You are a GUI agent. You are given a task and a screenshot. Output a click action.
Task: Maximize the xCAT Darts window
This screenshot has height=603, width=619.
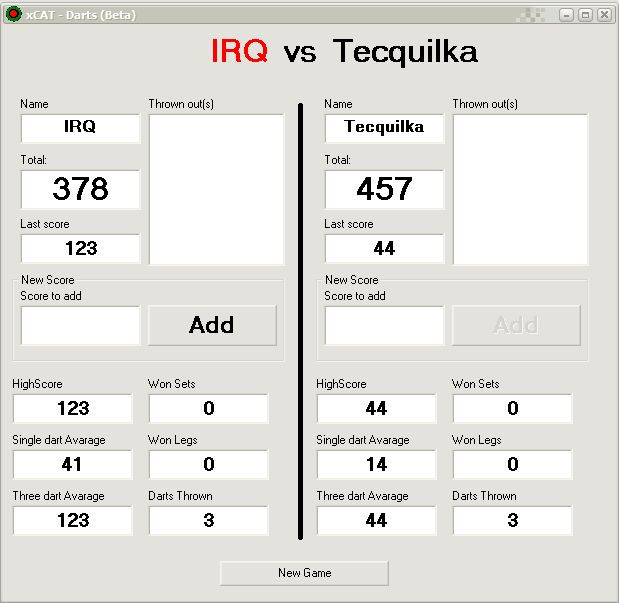585,15
